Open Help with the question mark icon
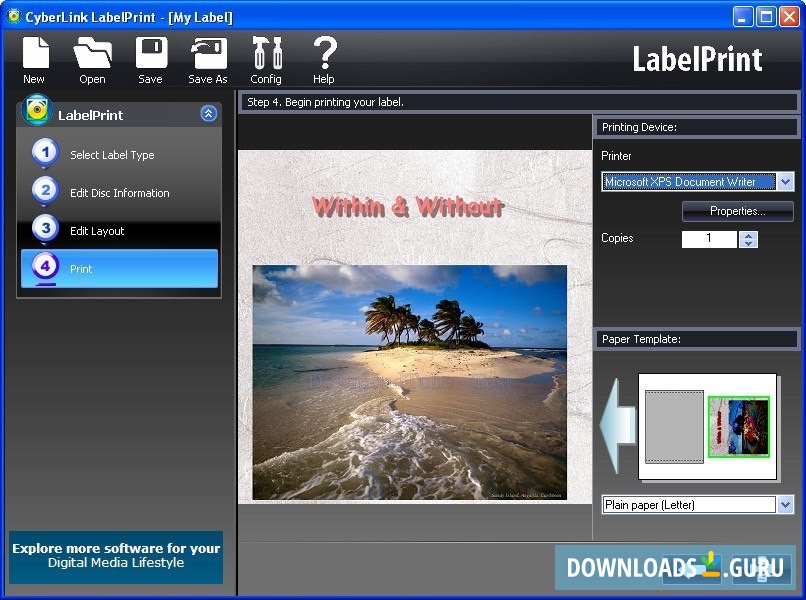 click(324, 53)
